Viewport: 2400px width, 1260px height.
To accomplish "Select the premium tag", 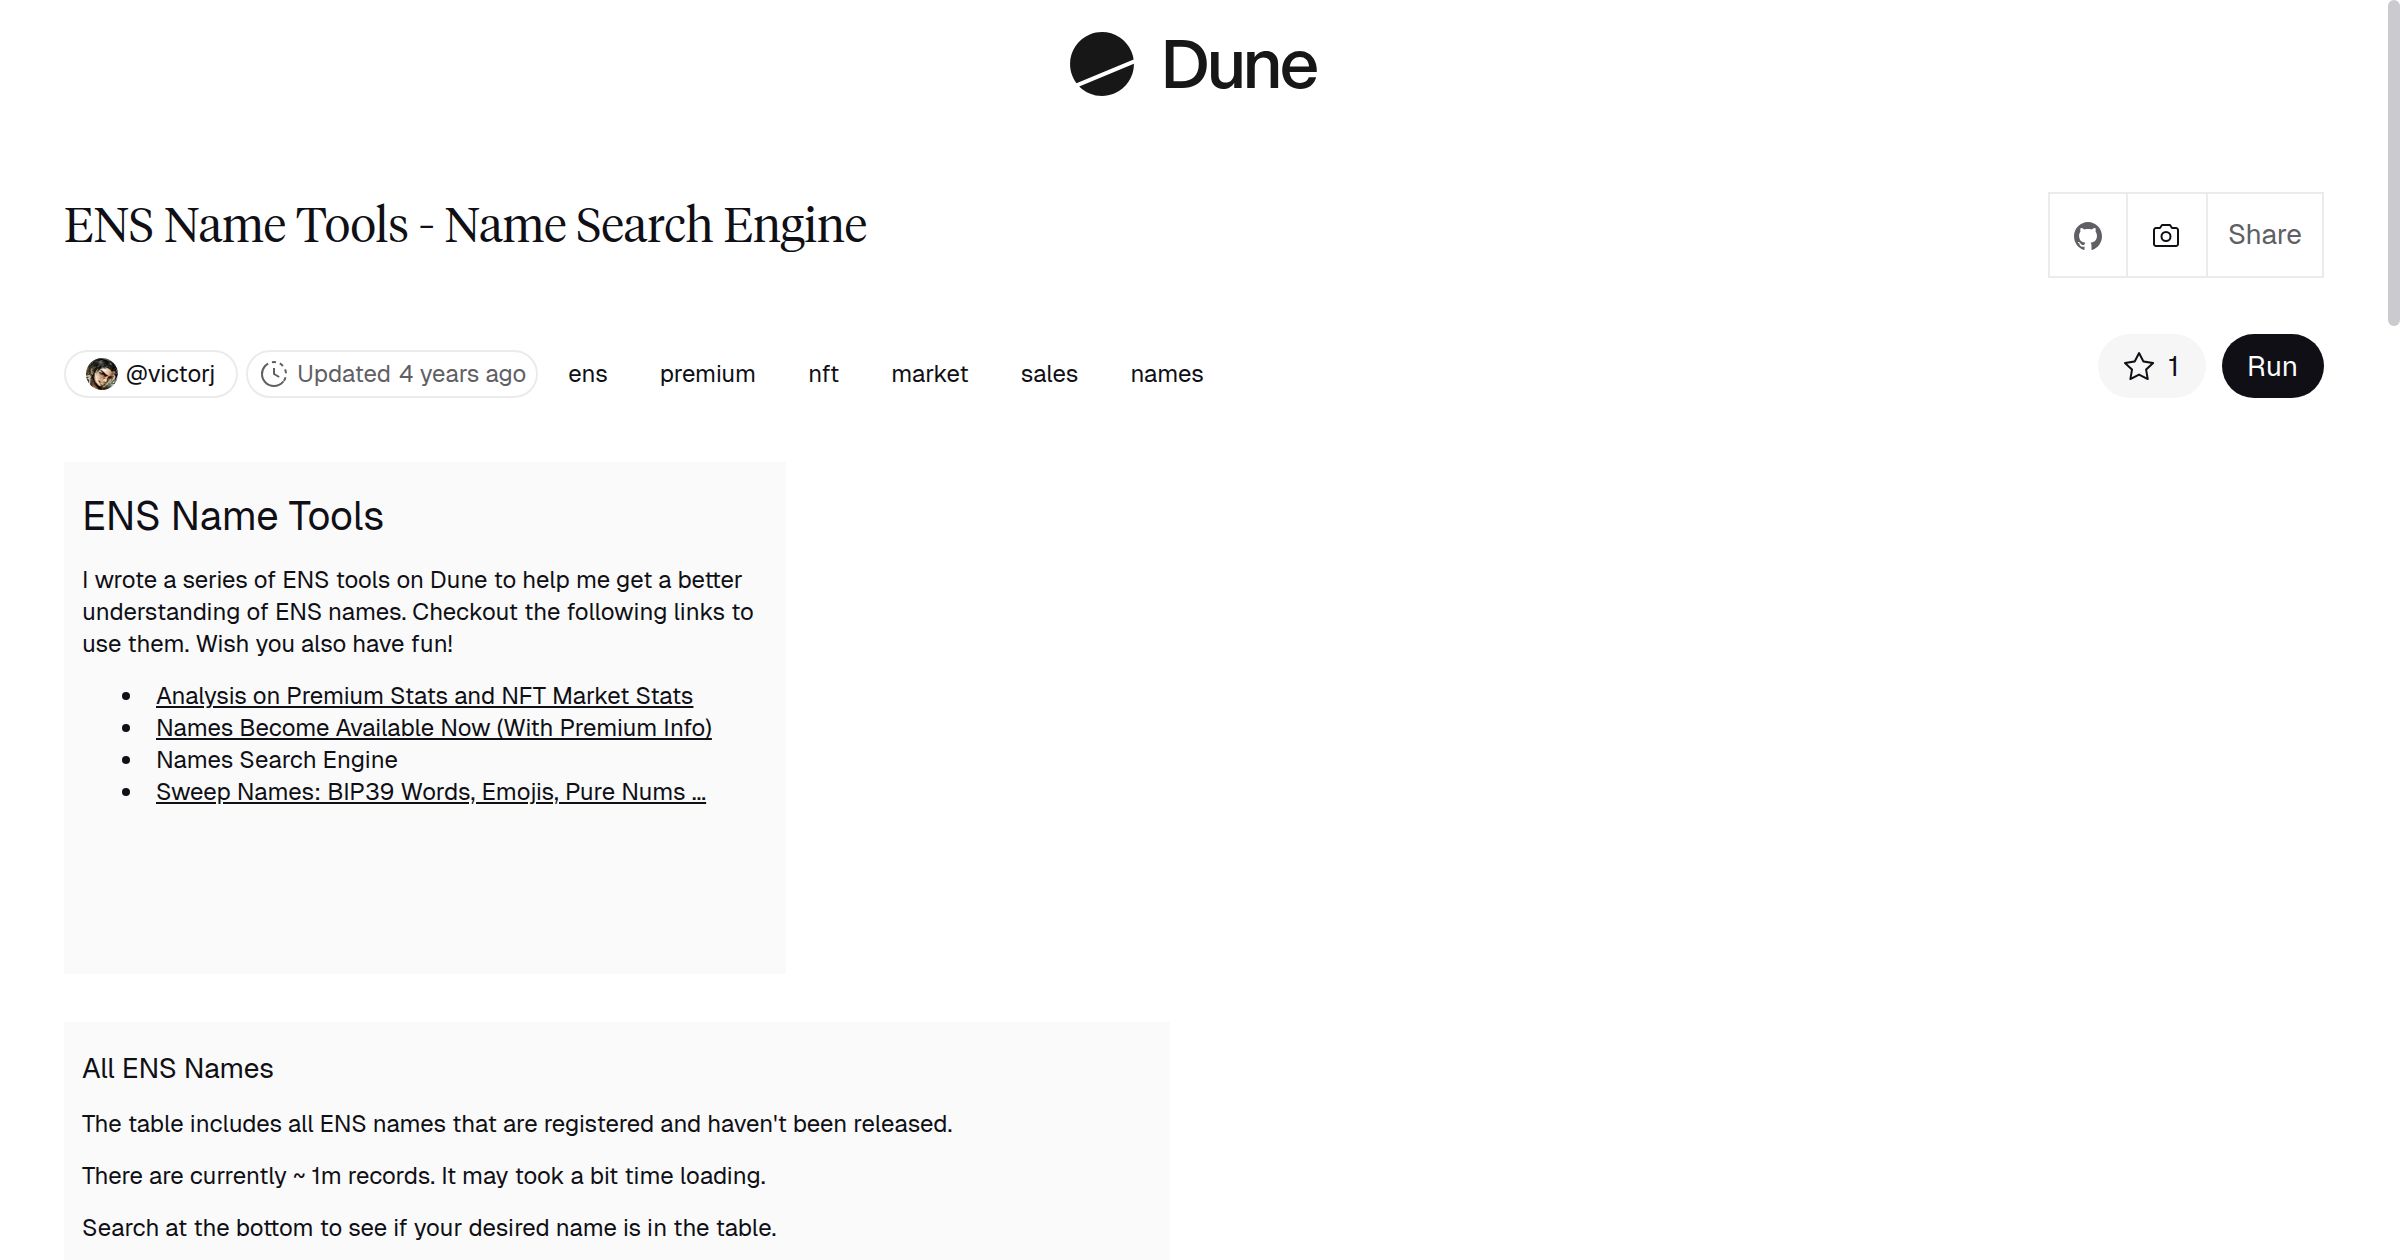I will pos(707,374).
